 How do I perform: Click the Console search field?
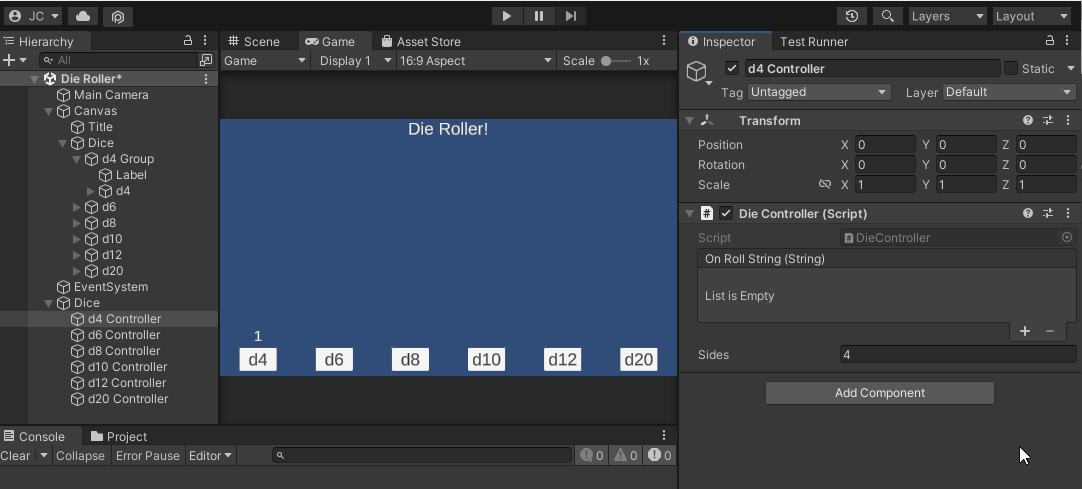click(x=422, y=455)
